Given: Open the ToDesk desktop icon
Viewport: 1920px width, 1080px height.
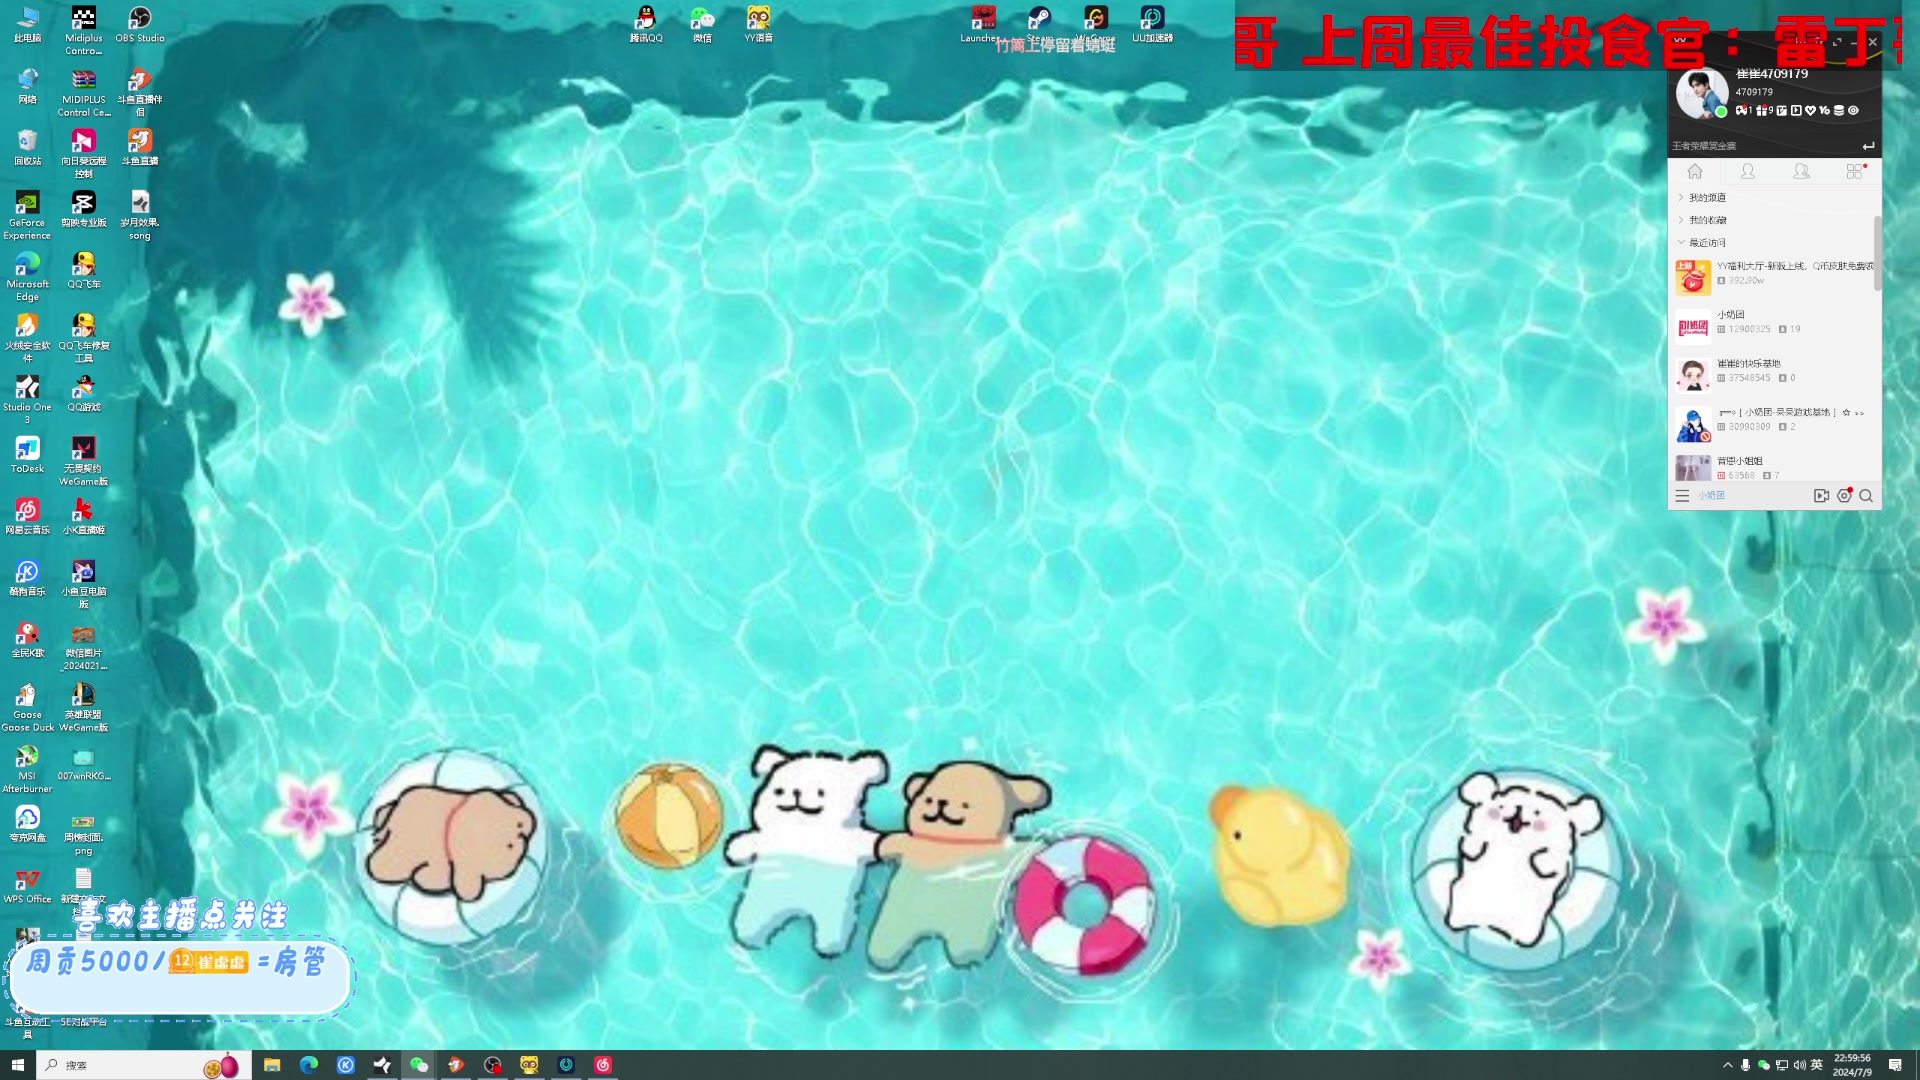Looking at the screenshot, I should pos(27,454).
